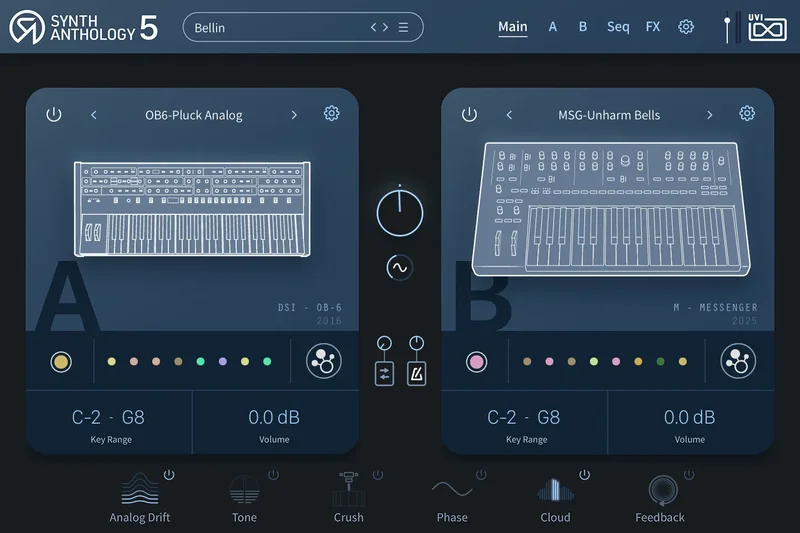Select previous sound for layer A
Screen dimensions: 800x533
click(x=93, y=115)
